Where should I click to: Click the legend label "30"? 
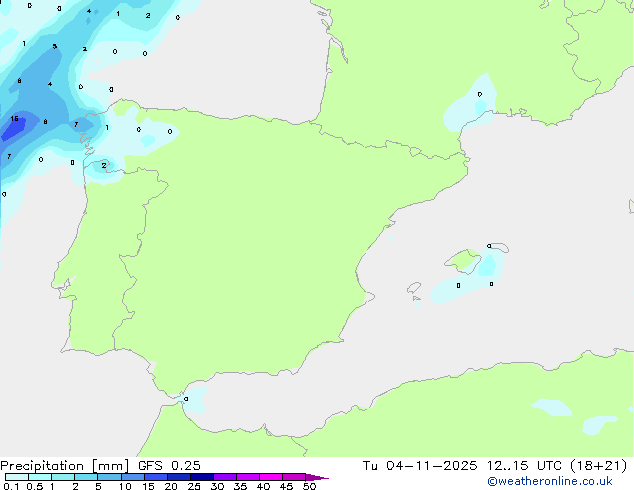tap(217, 486)
